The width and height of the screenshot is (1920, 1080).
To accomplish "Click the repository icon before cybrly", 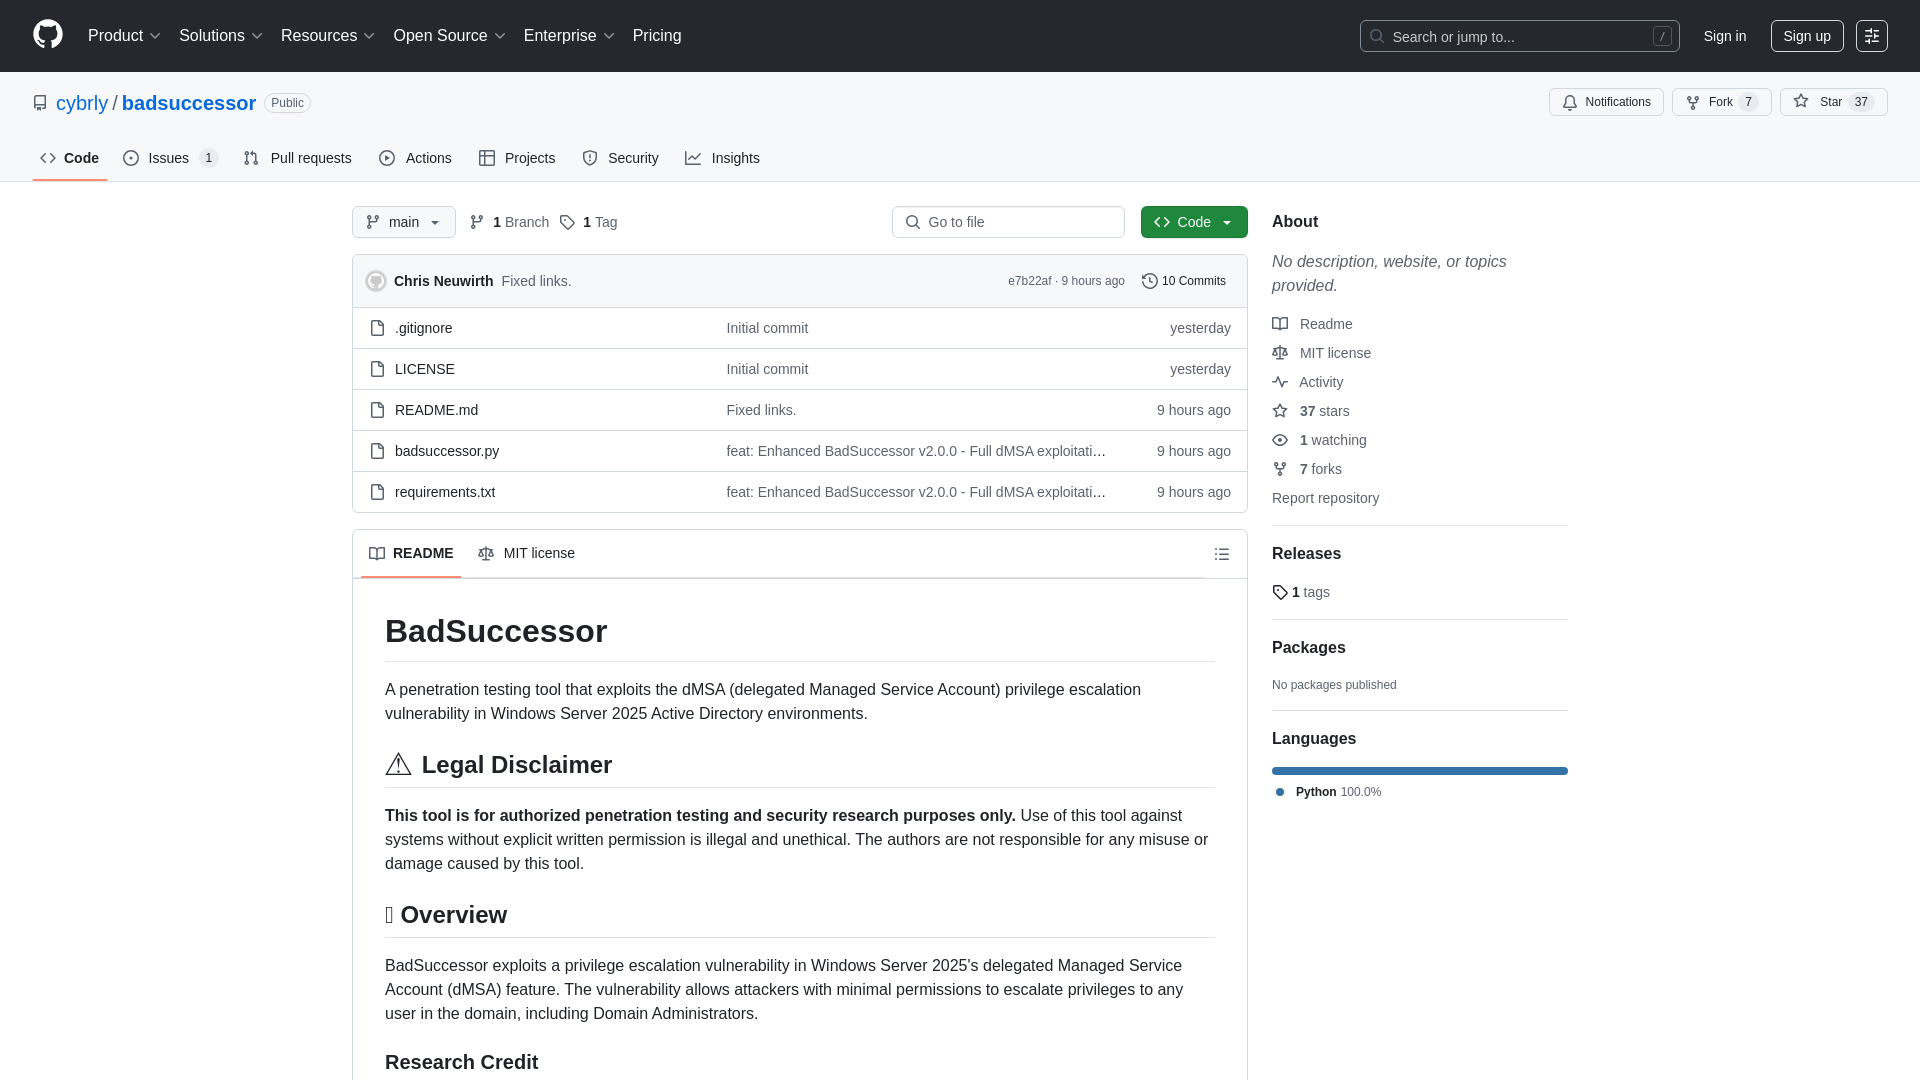I will (x=40, y=103).
